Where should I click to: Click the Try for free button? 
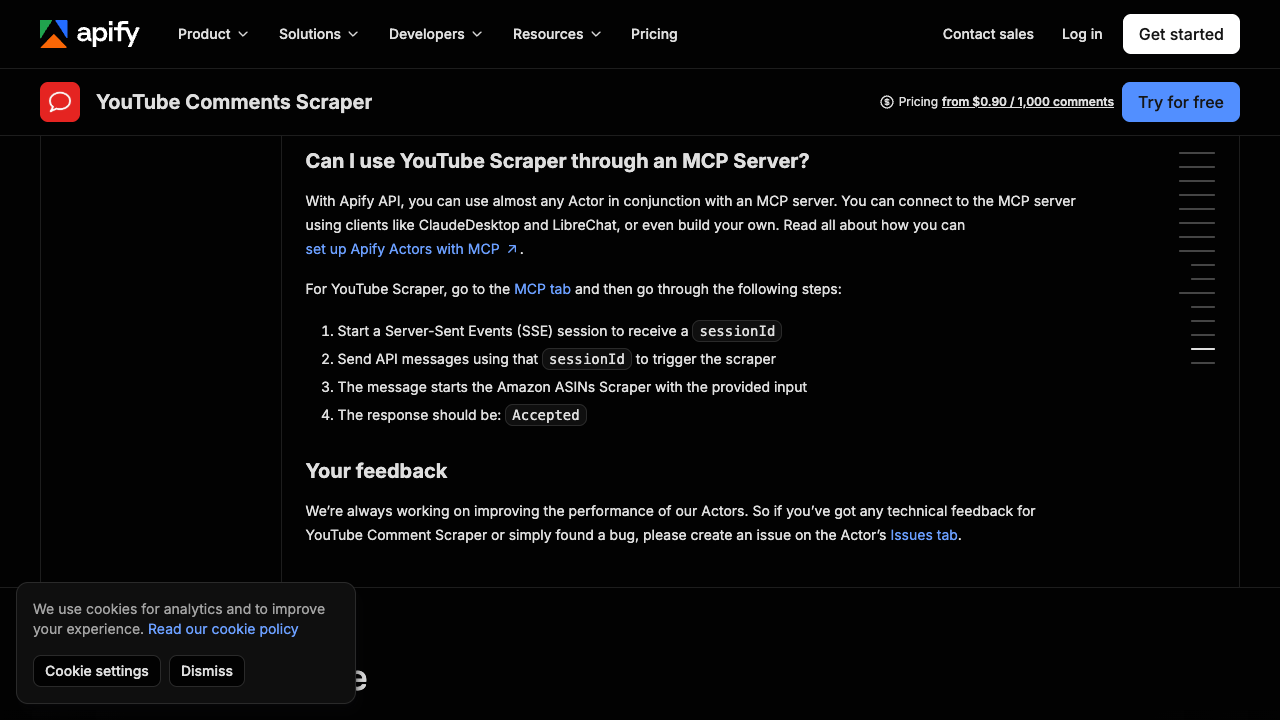(1181, 102)
